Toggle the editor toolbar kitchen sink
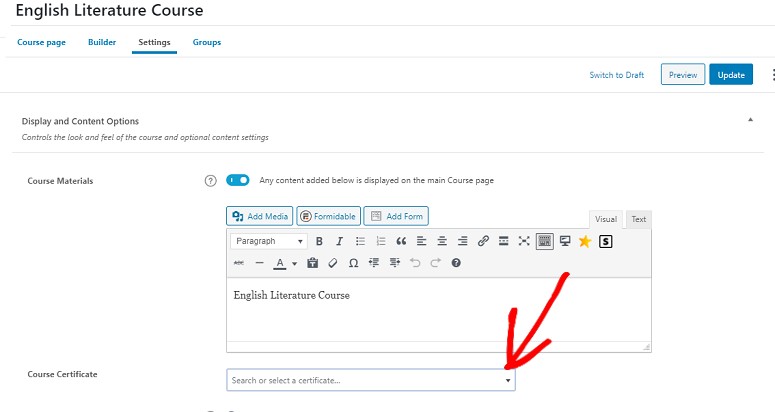775x412 pixels. (544, 241)
